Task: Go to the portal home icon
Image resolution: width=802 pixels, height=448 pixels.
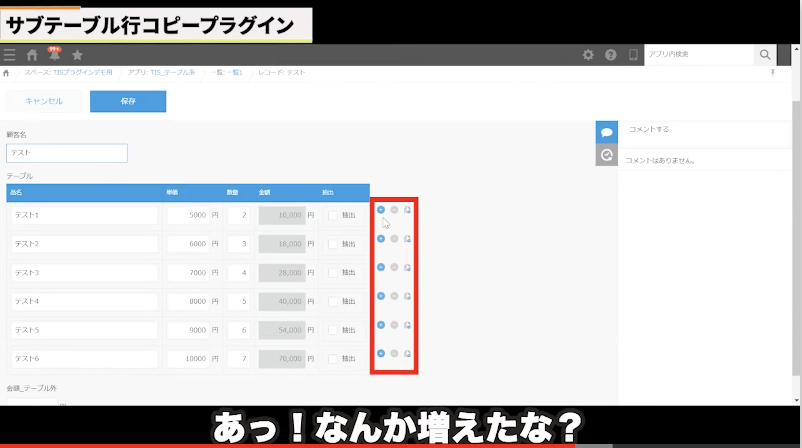Action: click(32, 55)
